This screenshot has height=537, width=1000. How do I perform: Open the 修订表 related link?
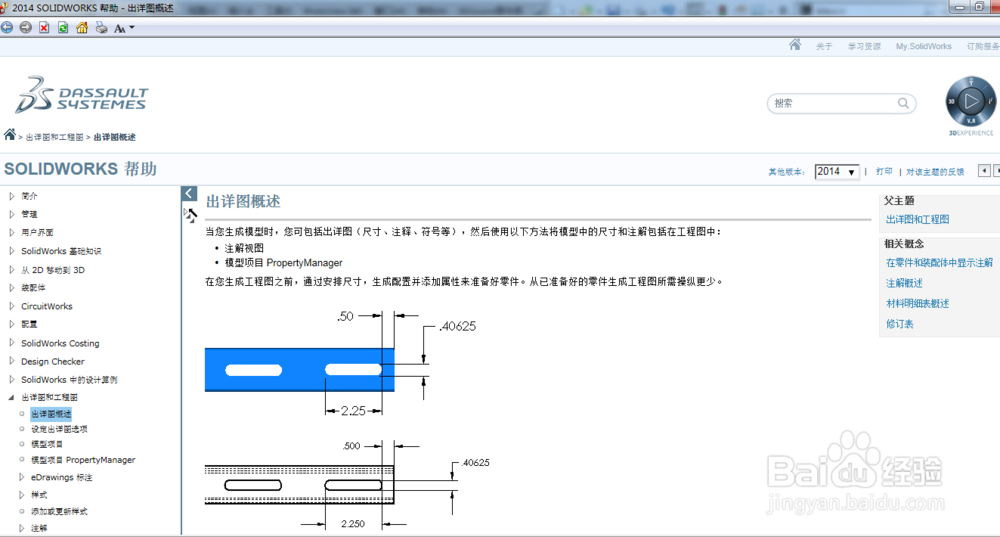899,324
